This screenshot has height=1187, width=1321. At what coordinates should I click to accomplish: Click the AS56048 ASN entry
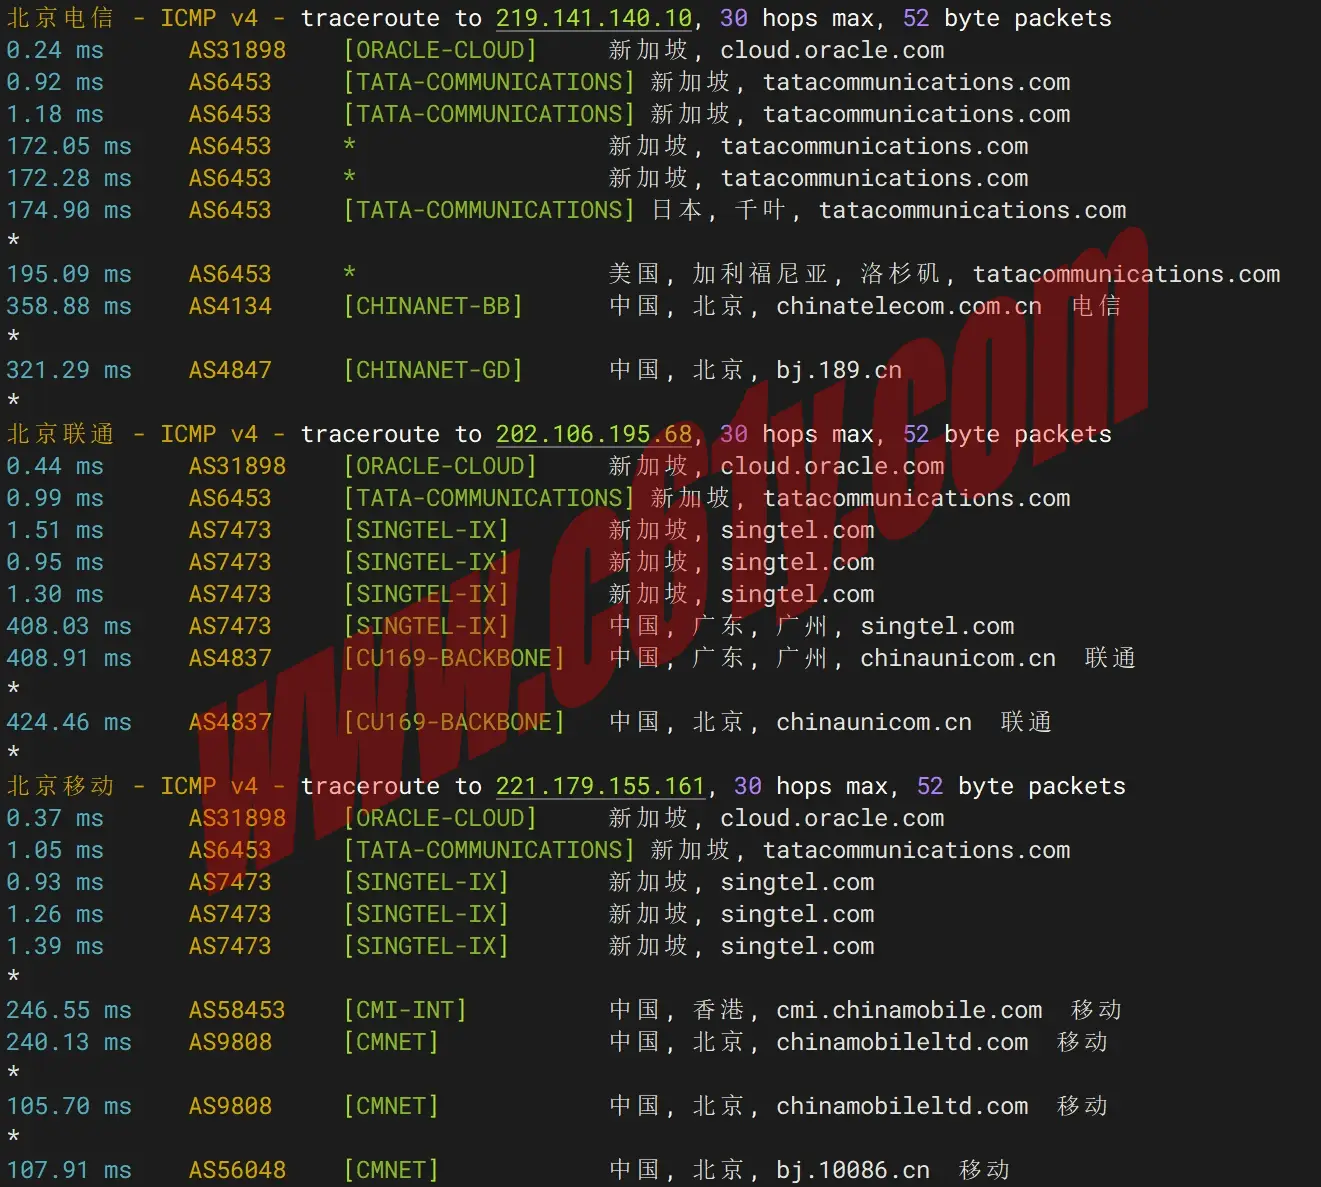(x=237, y=1170)
